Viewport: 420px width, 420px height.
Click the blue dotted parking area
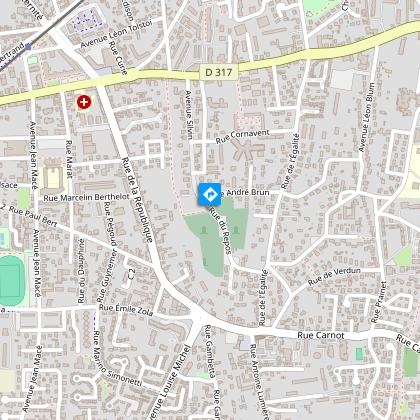pyautogui.click(x=85, y=20)
